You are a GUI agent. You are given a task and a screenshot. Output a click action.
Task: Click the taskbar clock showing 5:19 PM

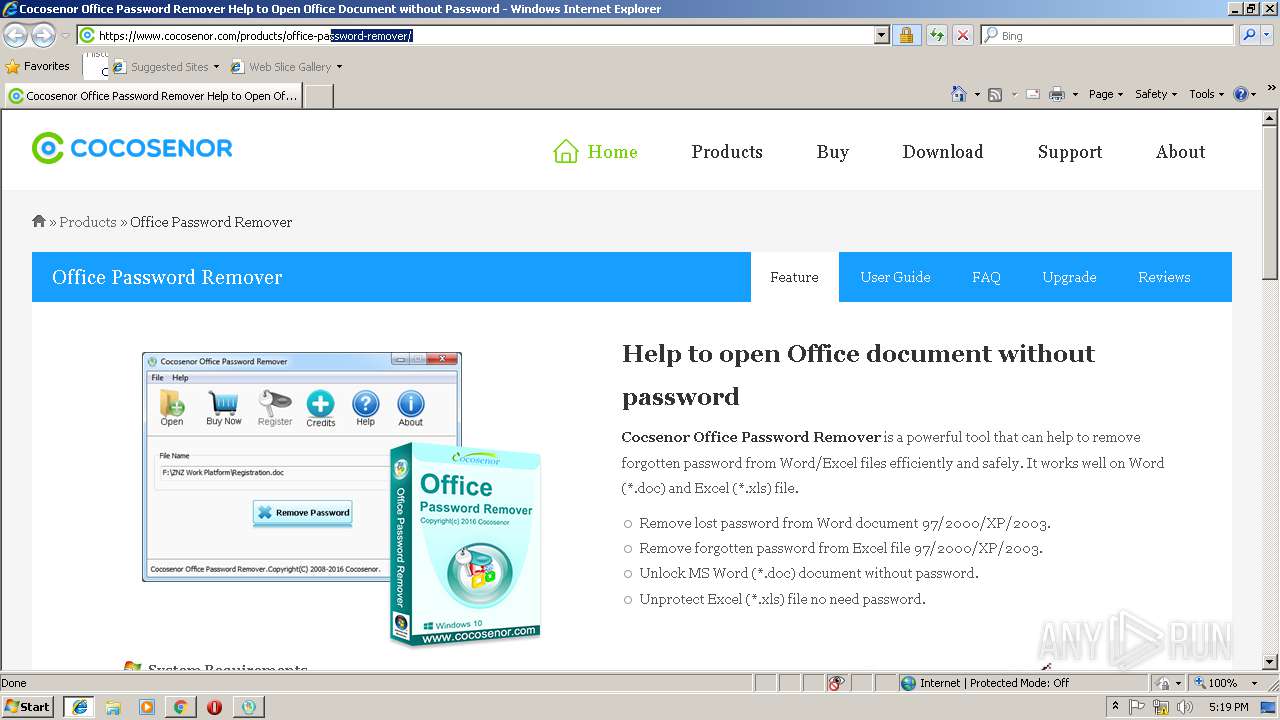tap(1228, 707)
